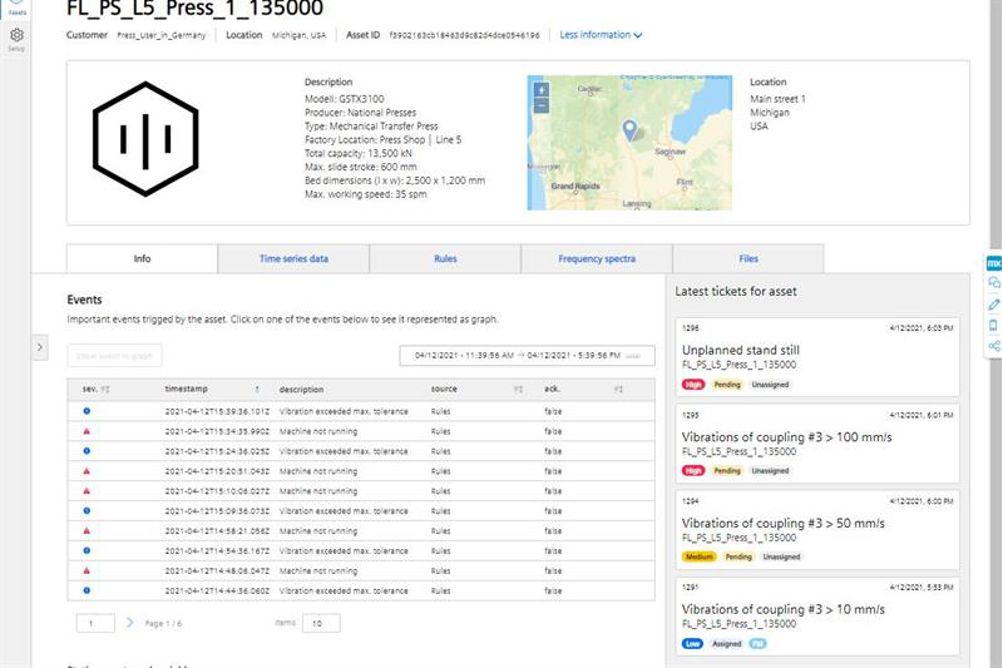Viewport: 1002px width, 668px height.
Task: Toggle sort arrow on timestamp column header
Action: tap(257, 389)
